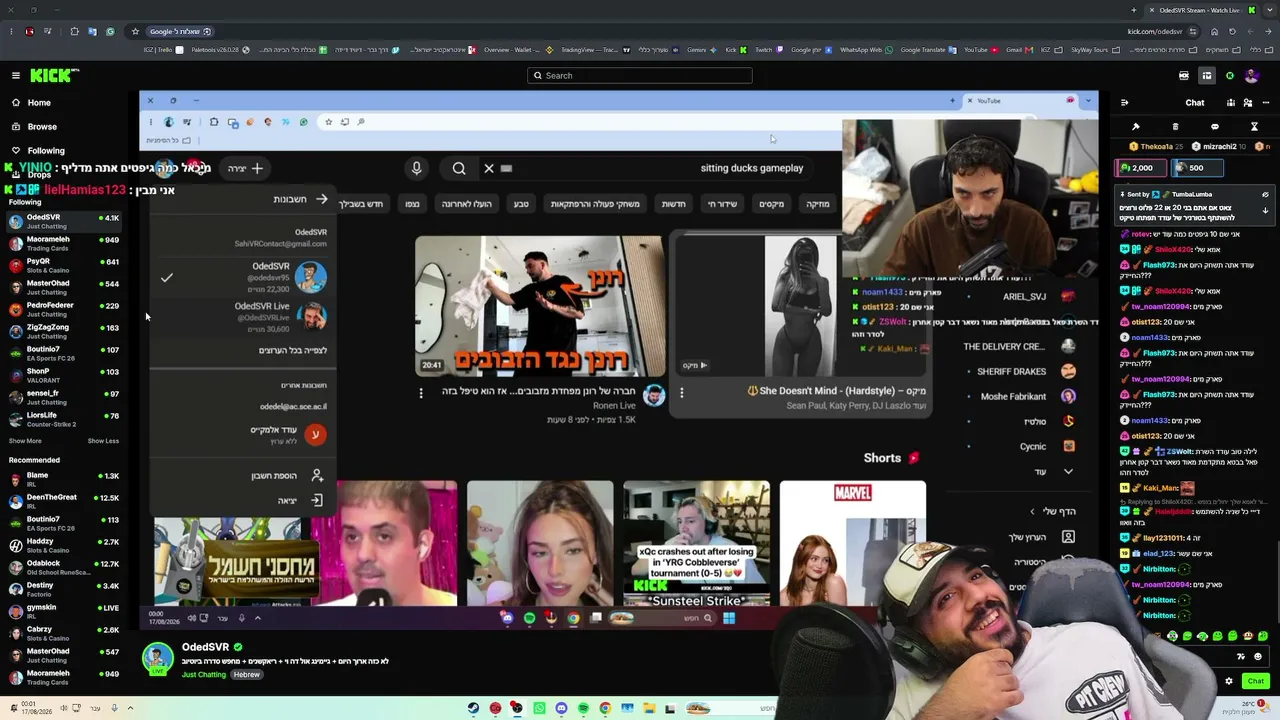
Task: Click the kick.com/odedsvr browser address bar
Action: point(1155,31)
